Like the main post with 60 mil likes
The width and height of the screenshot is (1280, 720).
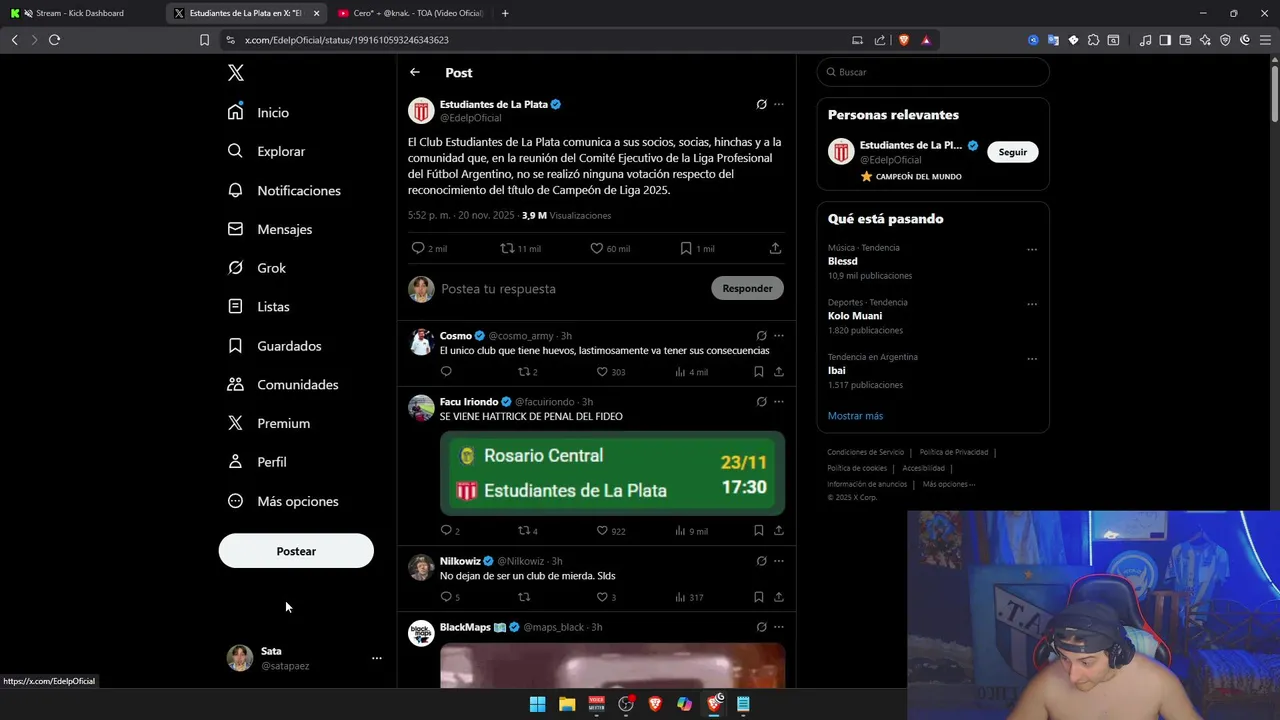596,248
